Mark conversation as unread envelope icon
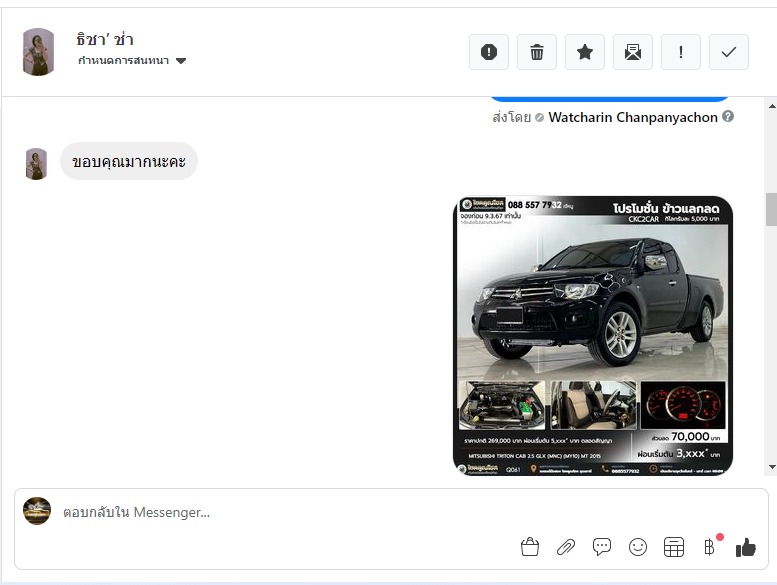Screen dimensions: 777x585 click(x=633, y=52)
